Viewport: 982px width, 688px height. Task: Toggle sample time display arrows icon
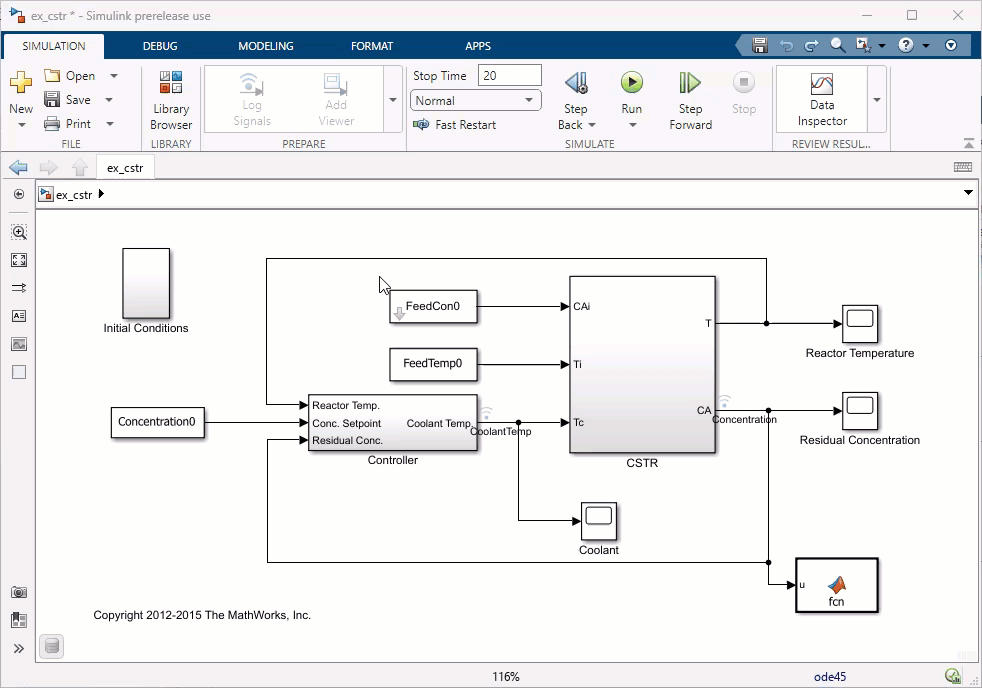19,288
